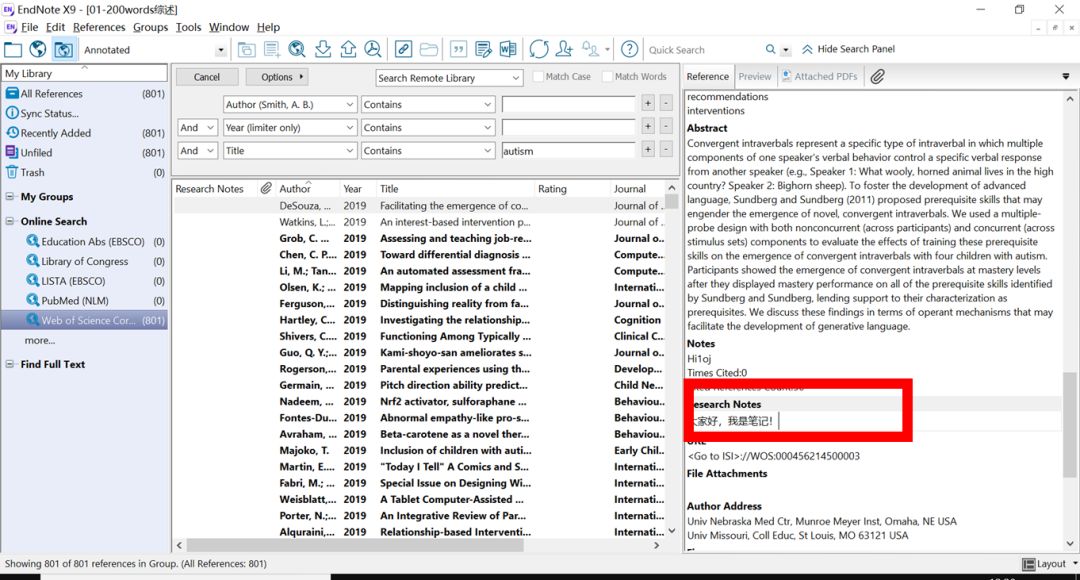1080x580 pixels.
Task: Click the Title search field containing autism
Action: (568, 151)
